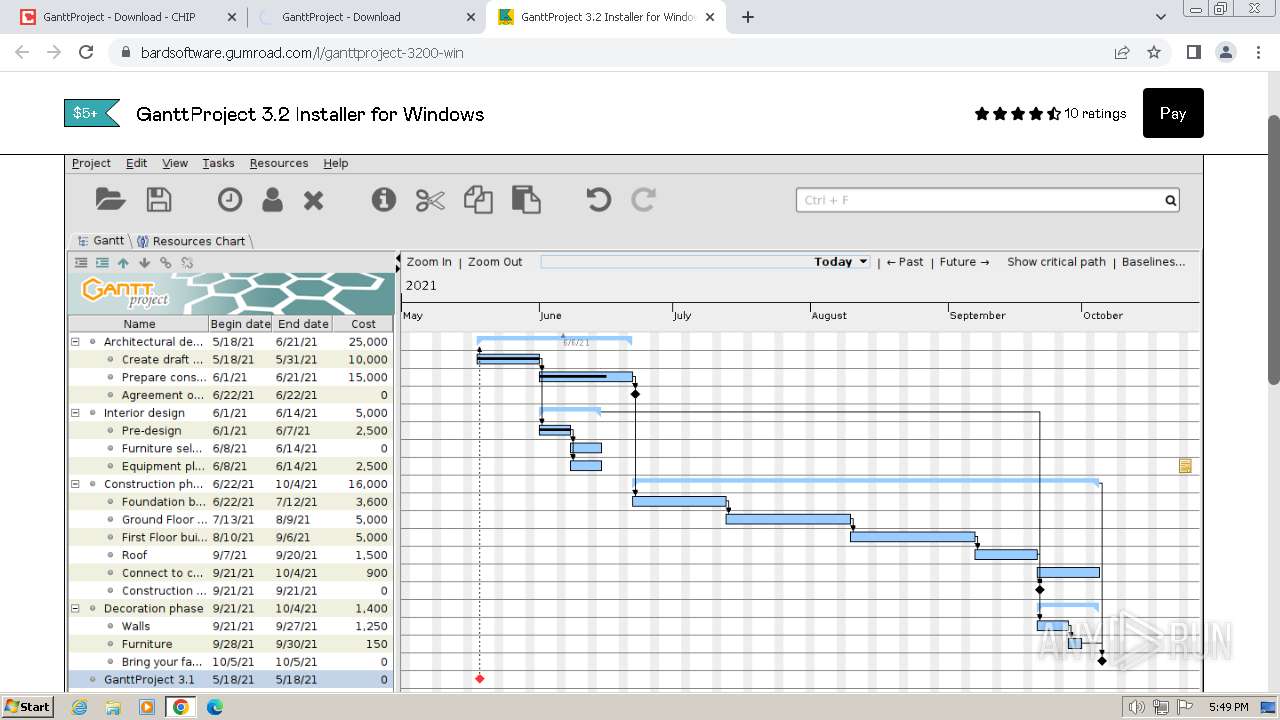This screenshot has width=1280, height=720.
Task: Collapse the Interior design task group
Action: 75,413
